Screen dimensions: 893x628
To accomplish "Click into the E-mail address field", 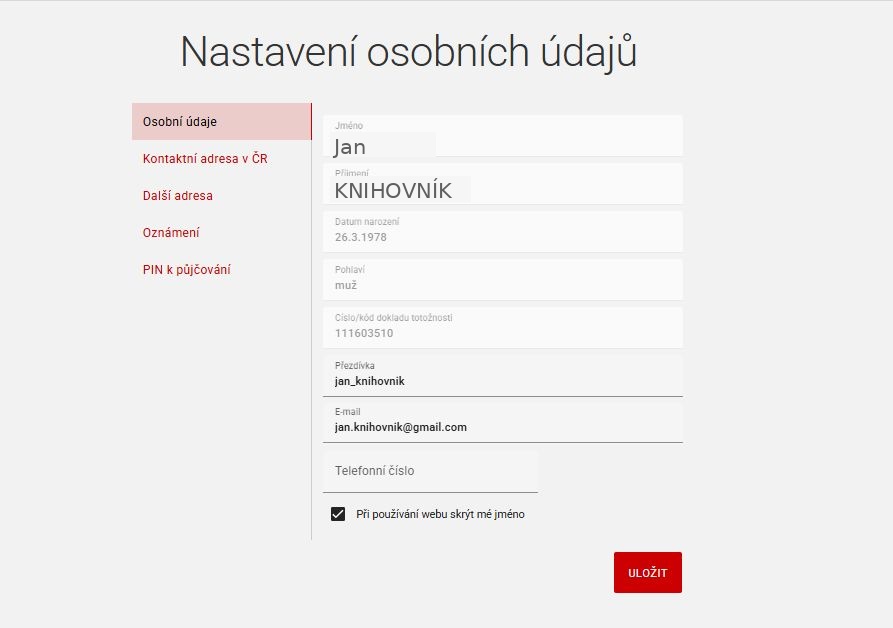I will click(502, 427).
